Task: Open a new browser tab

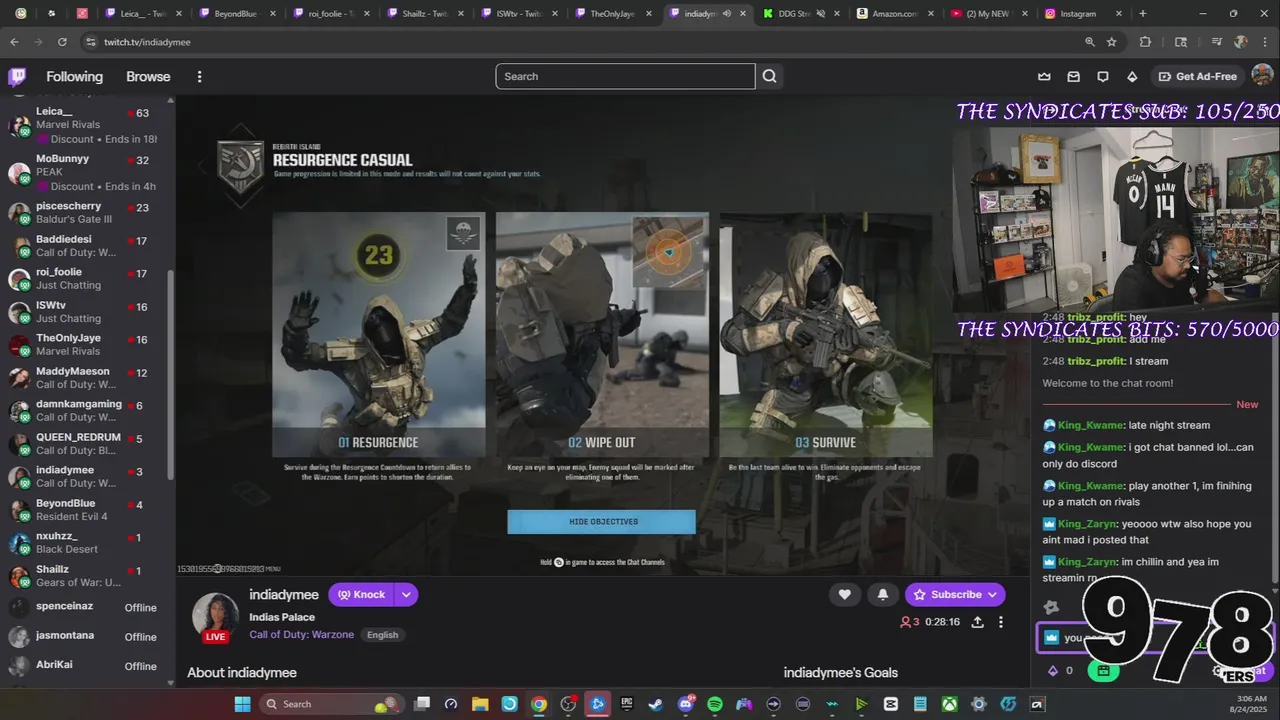Action: [x=1143, y=14]
